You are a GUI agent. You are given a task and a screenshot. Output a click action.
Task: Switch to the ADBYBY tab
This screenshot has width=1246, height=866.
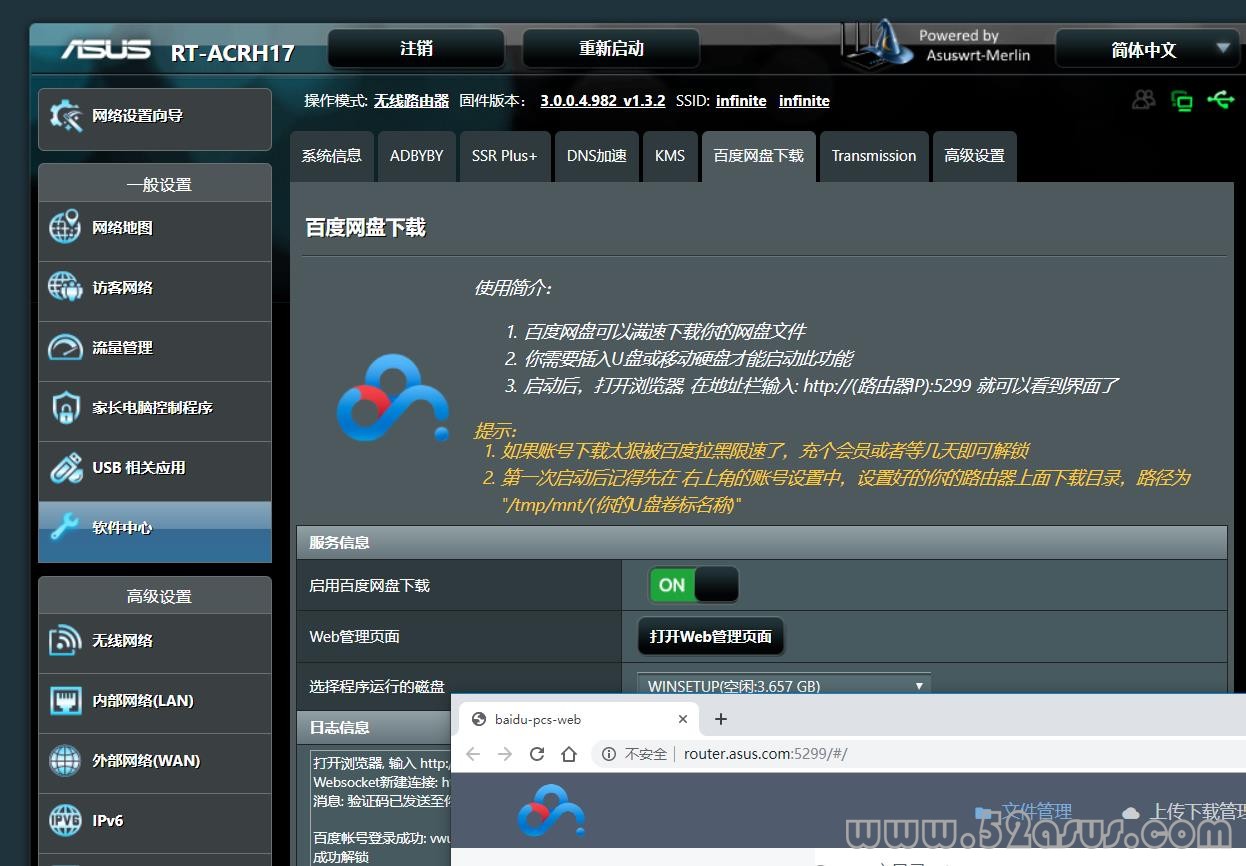coord(416,156)
